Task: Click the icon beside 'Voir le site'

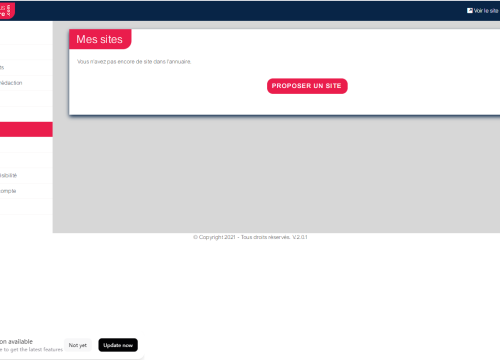Action: point(470,11)
